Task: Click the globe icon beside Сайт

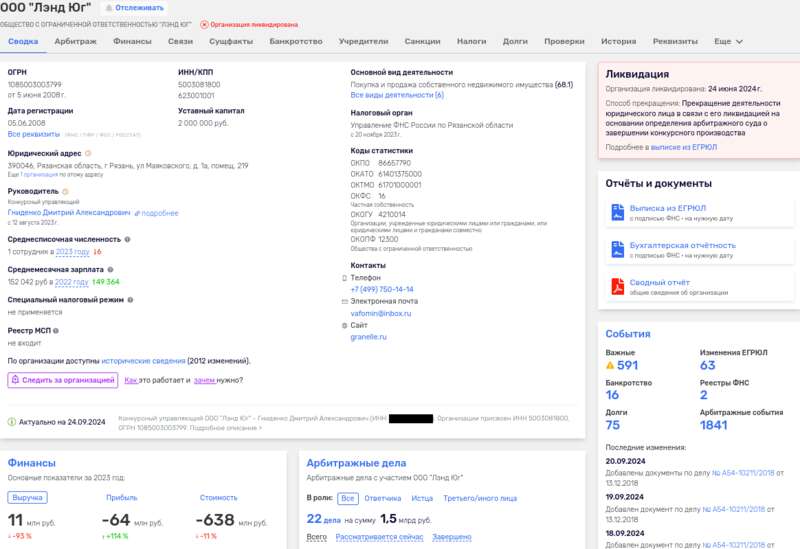Action: 344,326
